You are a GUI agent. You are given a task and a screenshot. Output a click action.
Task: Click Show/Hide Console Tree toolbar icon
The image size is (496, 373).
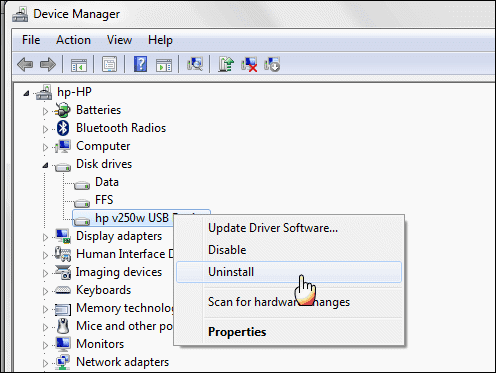tap(79, 65)
